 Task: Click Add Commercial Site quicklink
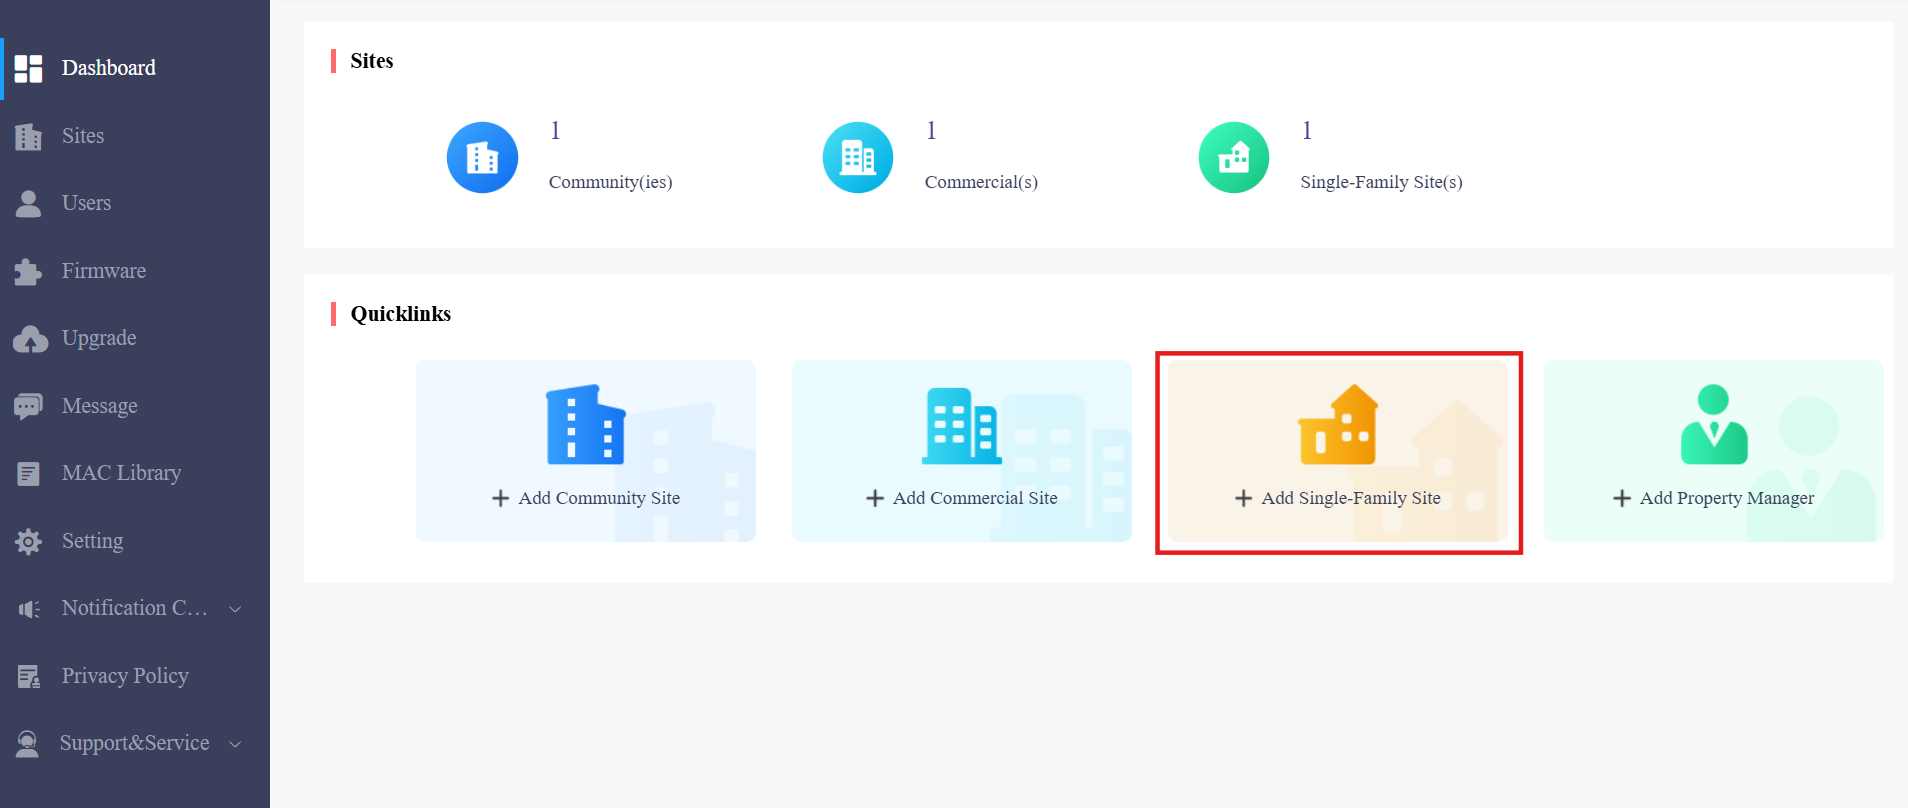(x=962, y=451)
